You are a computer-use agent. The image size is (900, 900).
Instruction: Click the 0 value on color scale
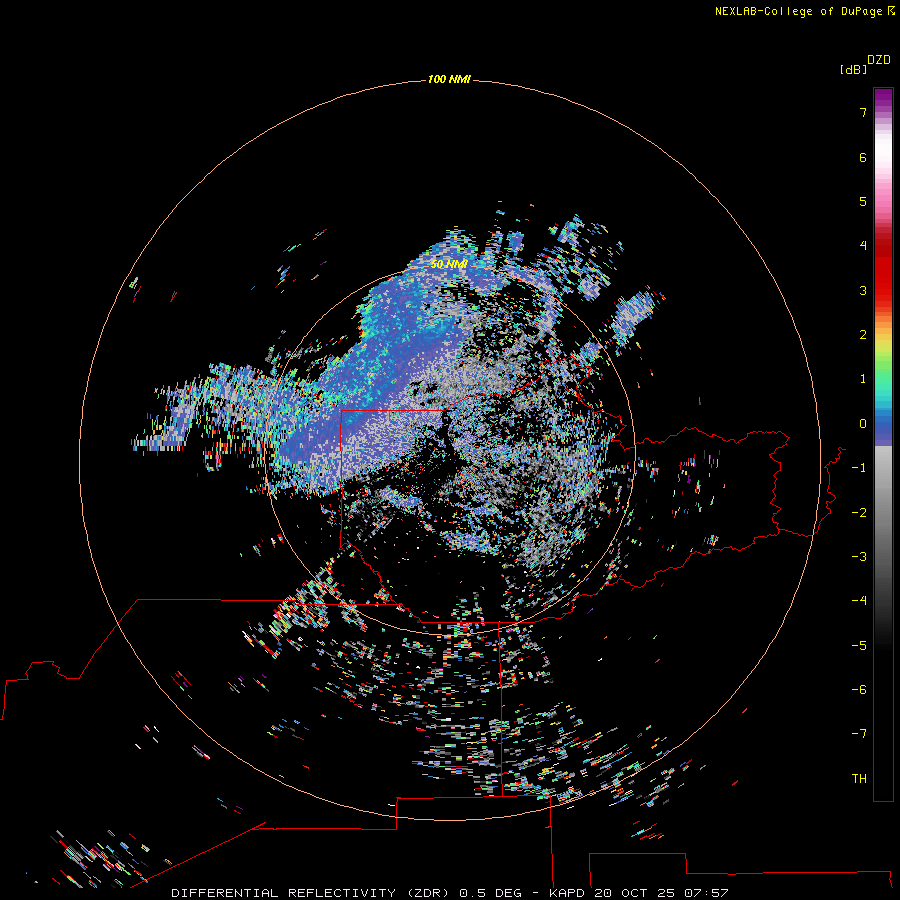863,424
